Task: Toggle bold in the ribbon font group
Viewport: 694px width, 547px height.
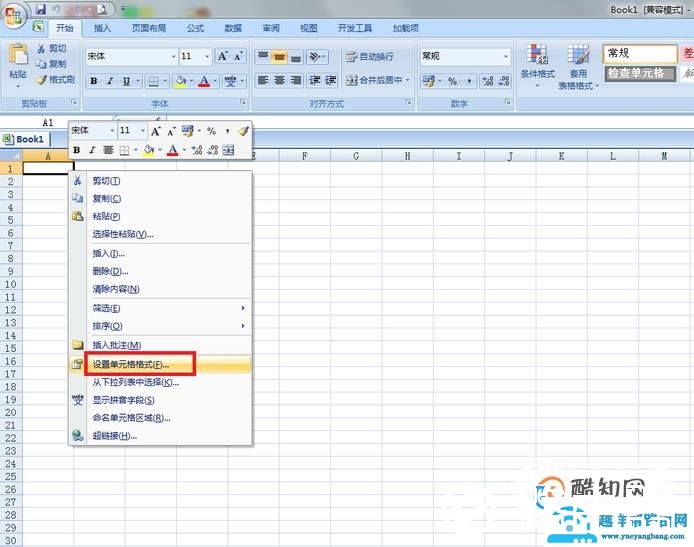Action: pyautogui.click(x=94, y=81)
